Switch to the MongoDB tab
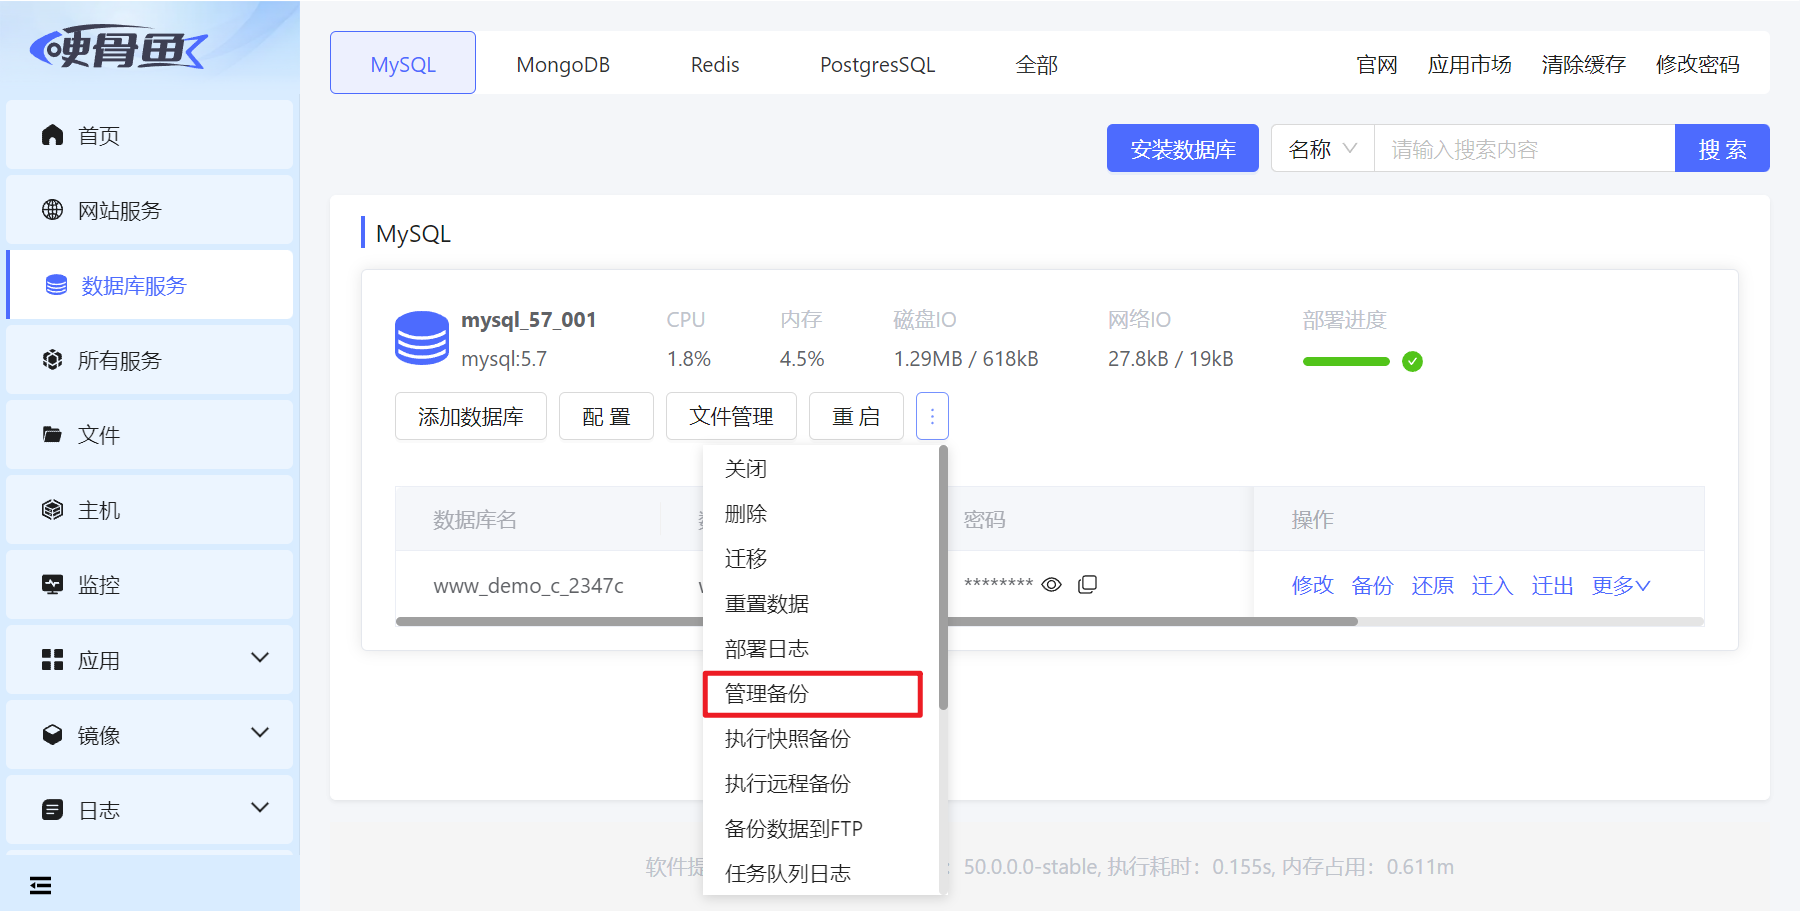 (x=563, y=64)
